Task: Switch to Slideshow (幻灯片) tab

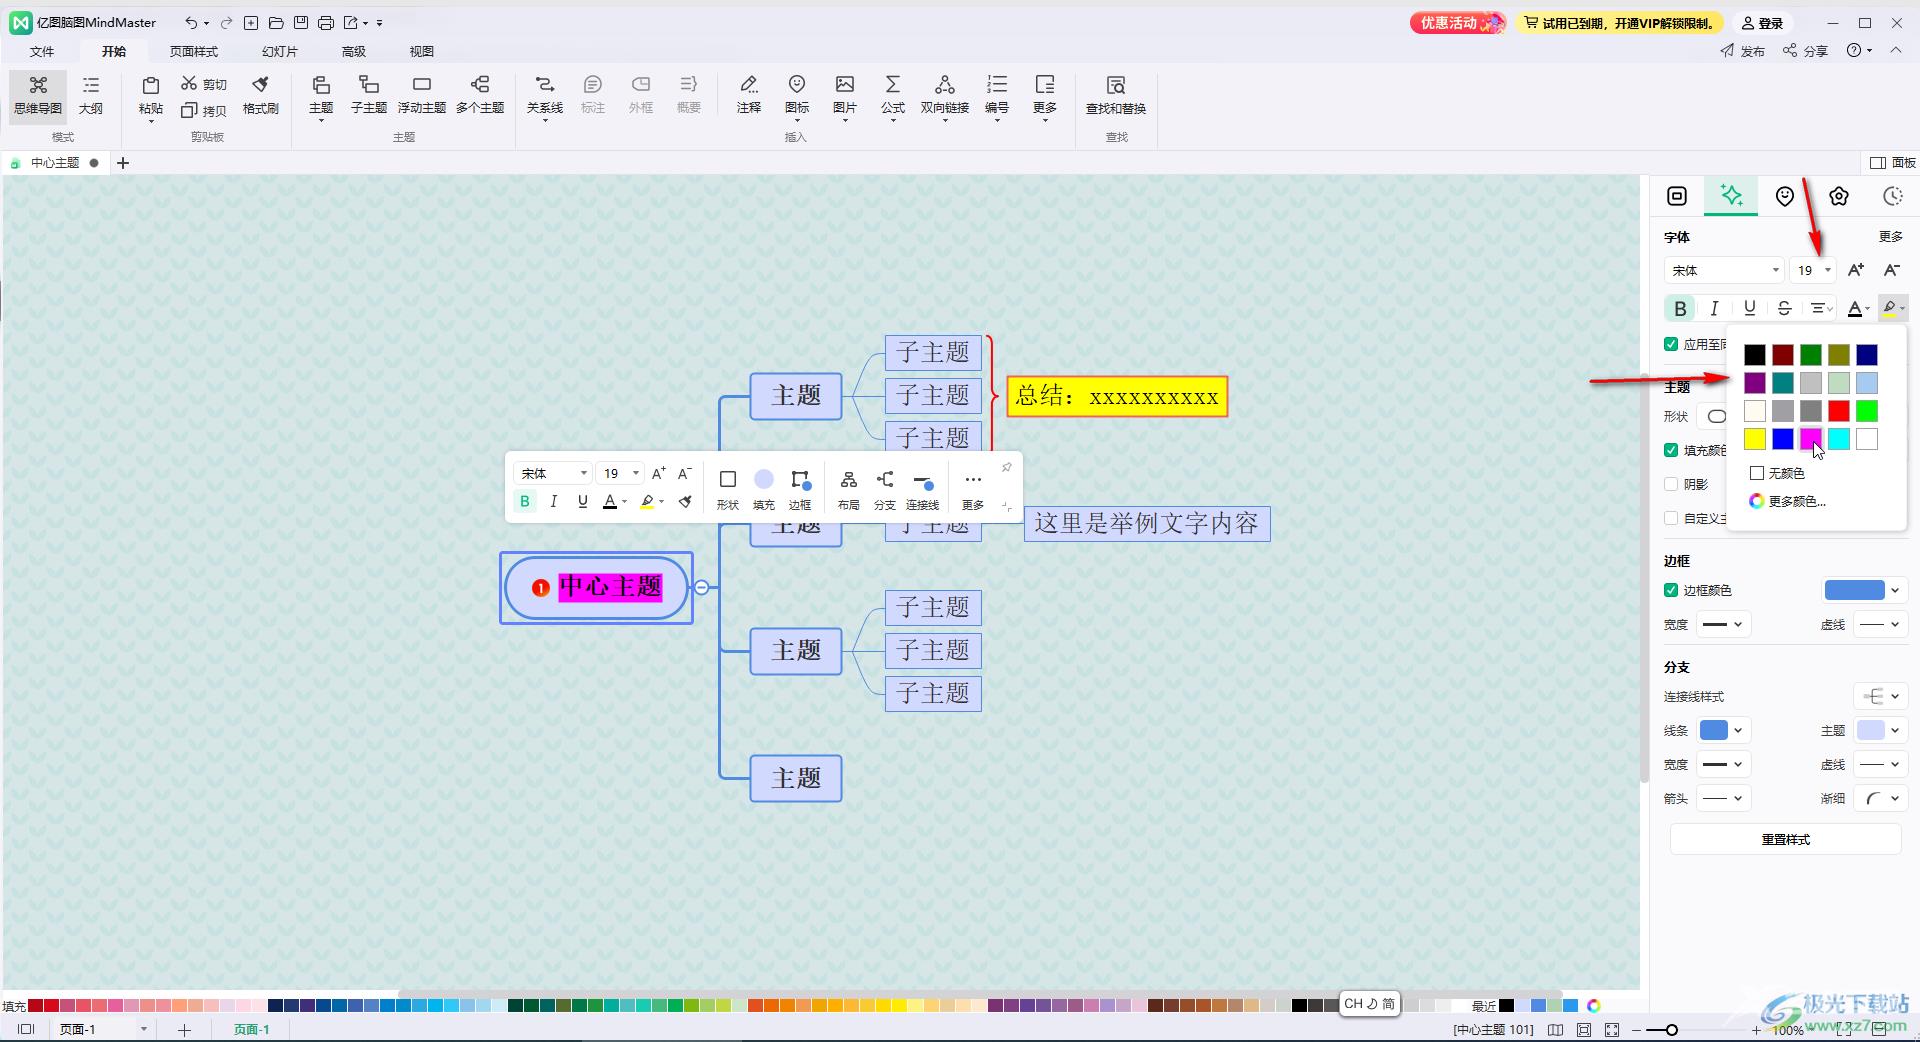Action: click(x=280, y=51)
